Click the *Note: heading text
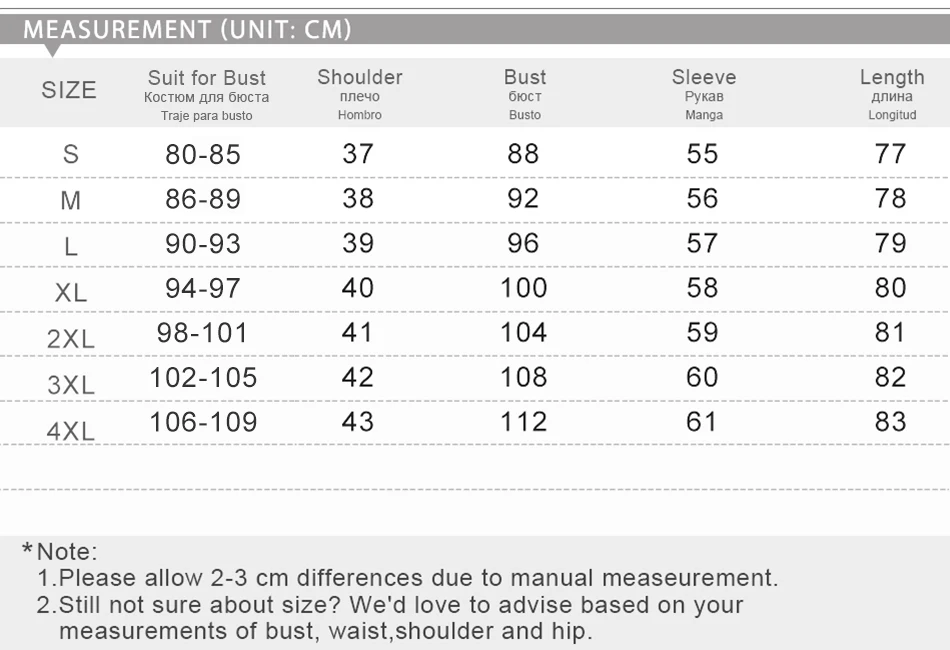 (x=60, y=551)
